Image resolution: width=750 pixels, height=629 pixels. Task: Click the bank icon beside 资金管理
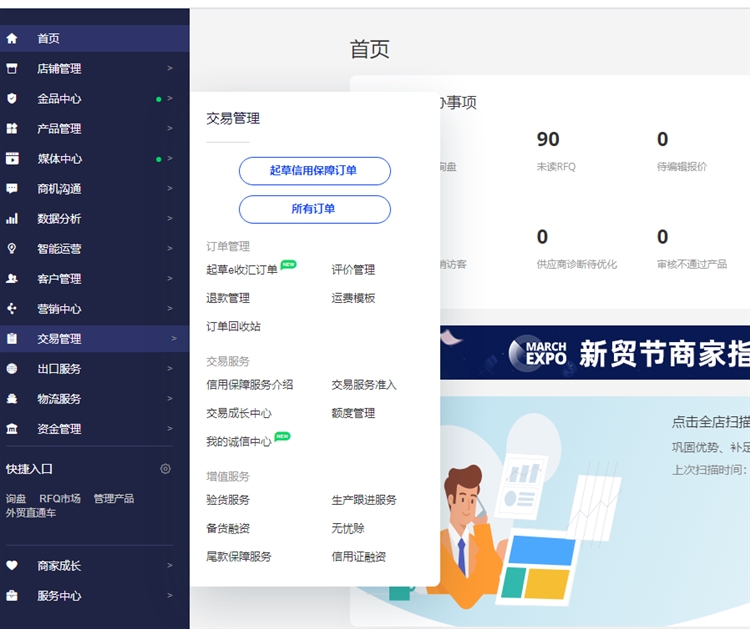point(12,429)
